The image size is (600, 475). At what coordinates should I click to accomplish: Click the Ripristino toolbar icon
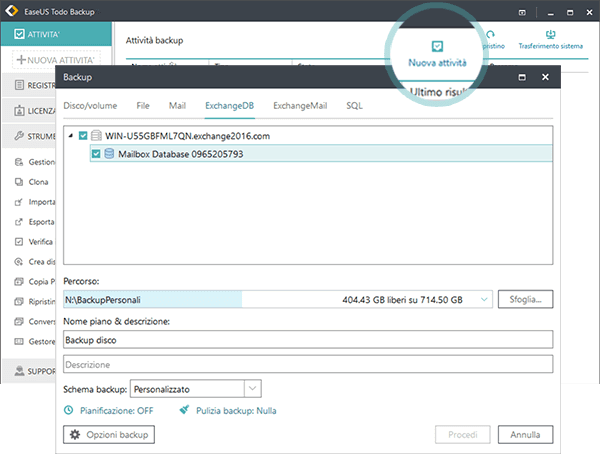click(490, 35)
